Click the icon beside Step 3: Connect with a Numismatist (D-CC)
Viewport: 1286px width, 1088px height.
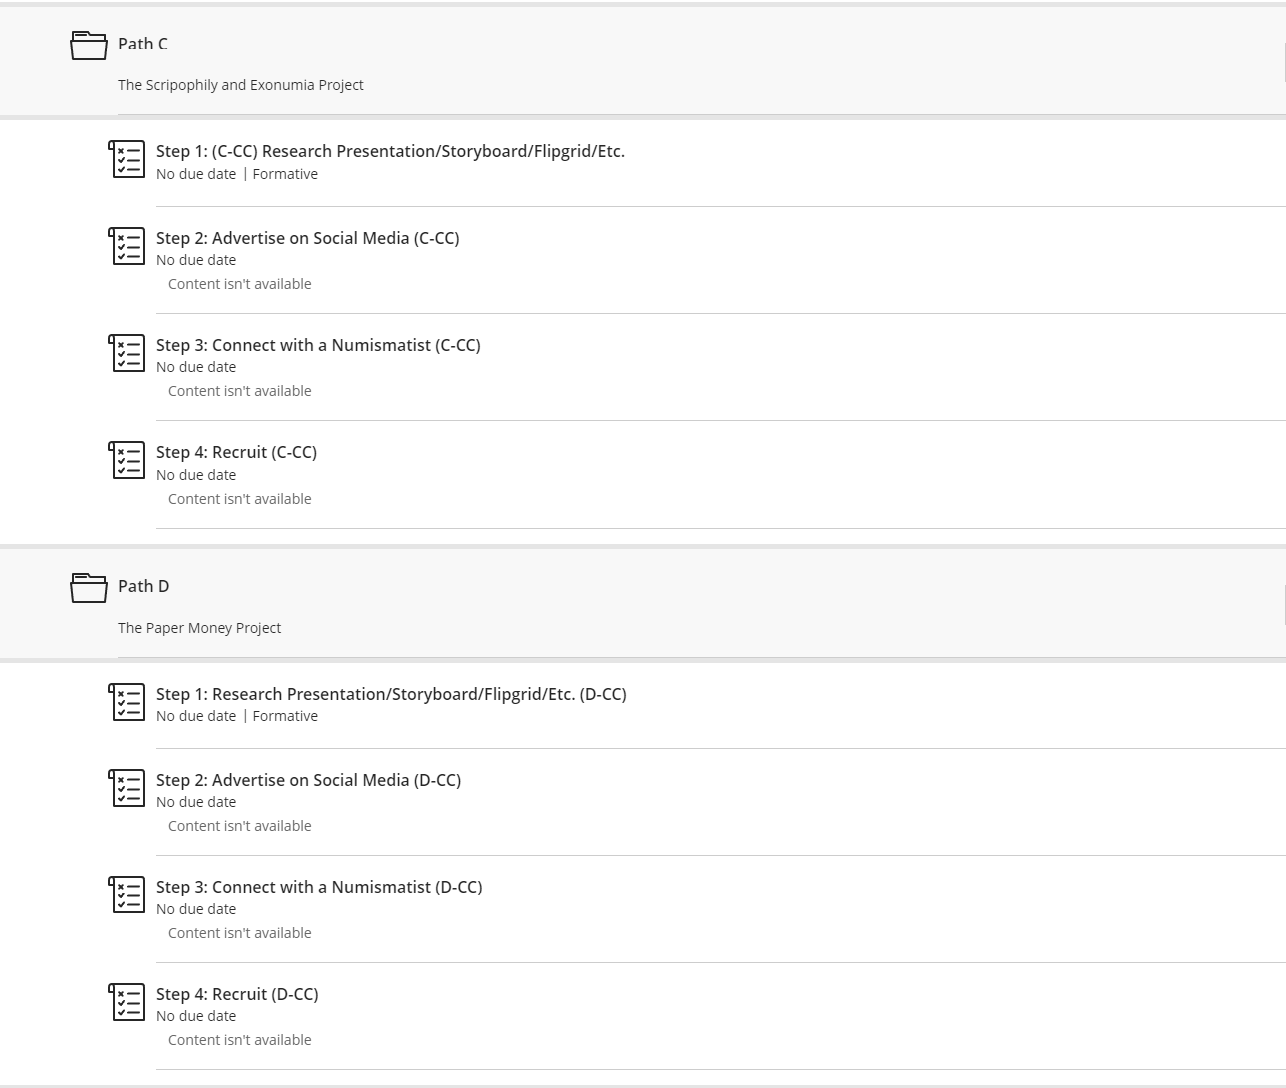[x=127, y=895]
